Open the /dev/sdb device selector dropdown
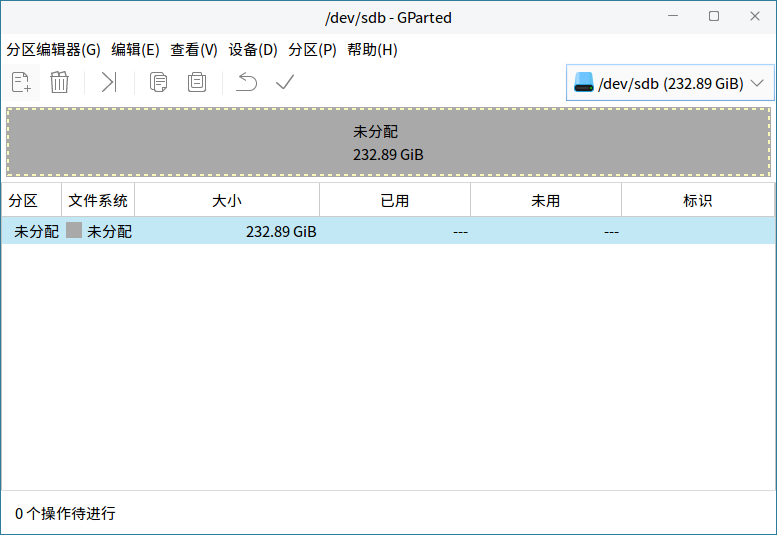Viewport: 777px width, 535px height. (x=670, y=84)
